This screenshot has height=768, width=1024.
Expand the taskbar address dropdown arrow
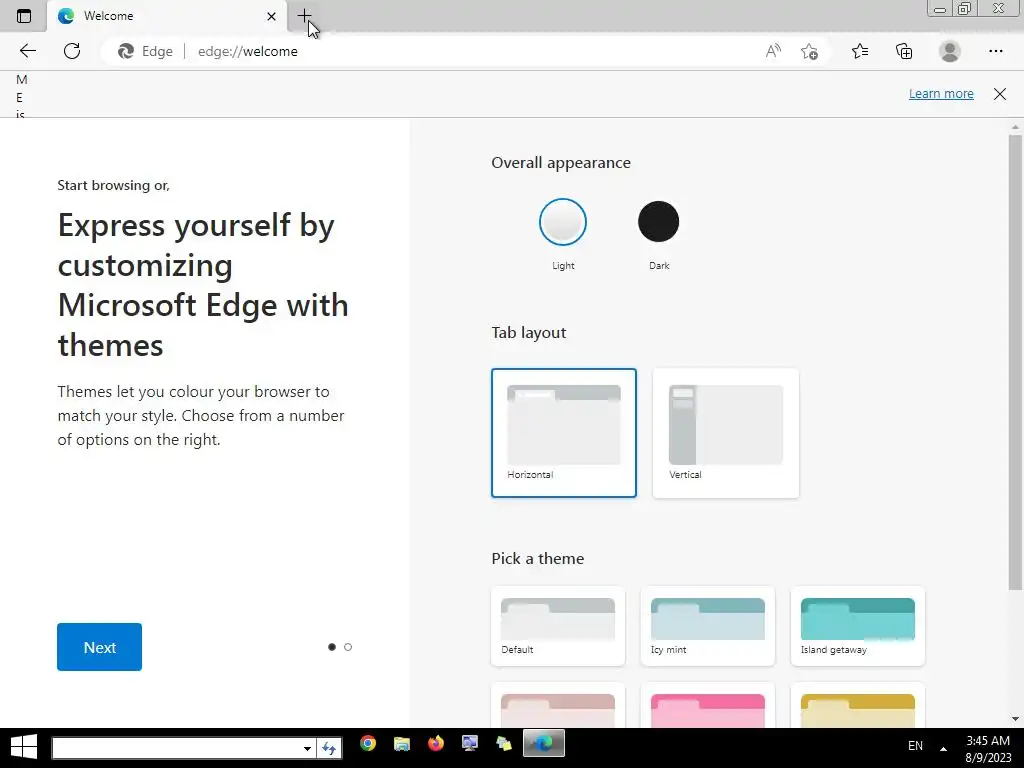307,748
